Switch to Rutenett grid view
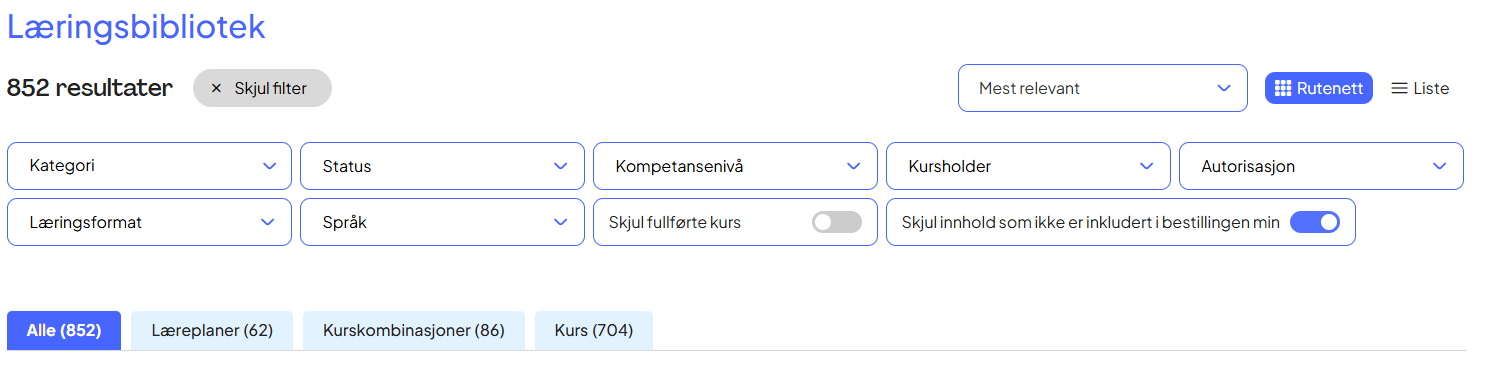The image size is (1486, 370). (x=1318, y=88)
